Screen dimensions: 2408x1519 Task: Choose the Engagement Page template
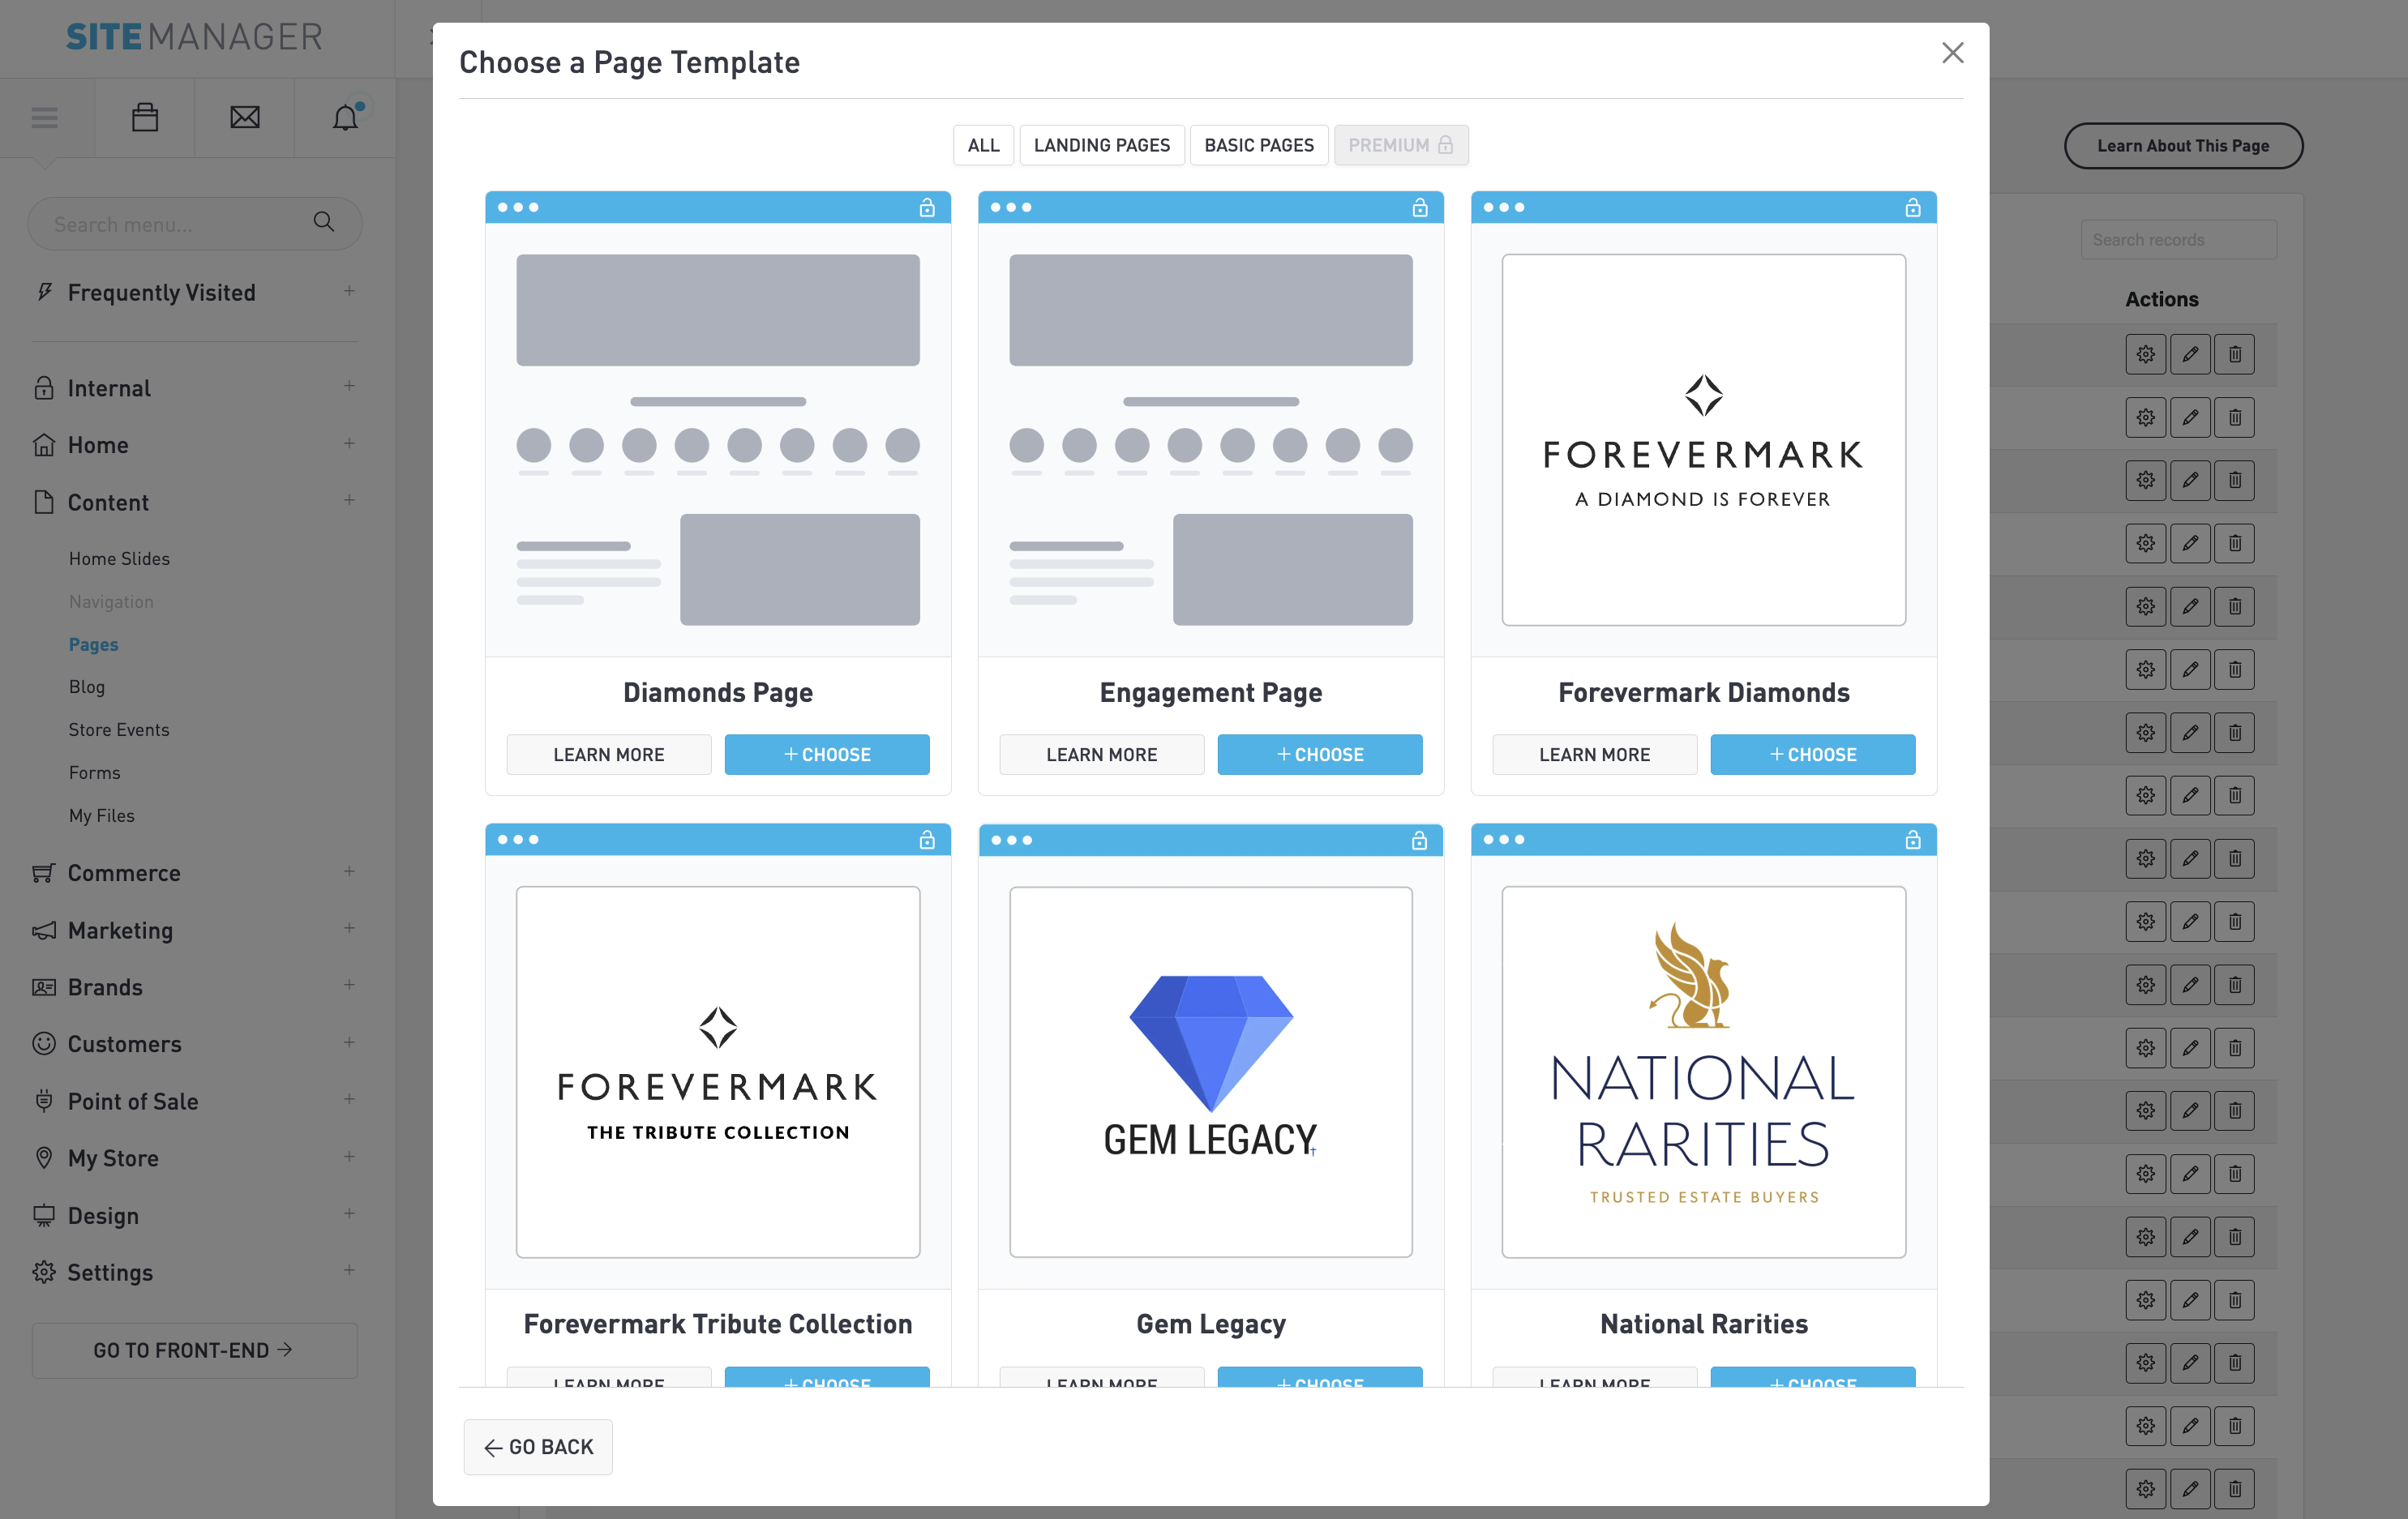pyautogui.click(x=1319, y=754)
